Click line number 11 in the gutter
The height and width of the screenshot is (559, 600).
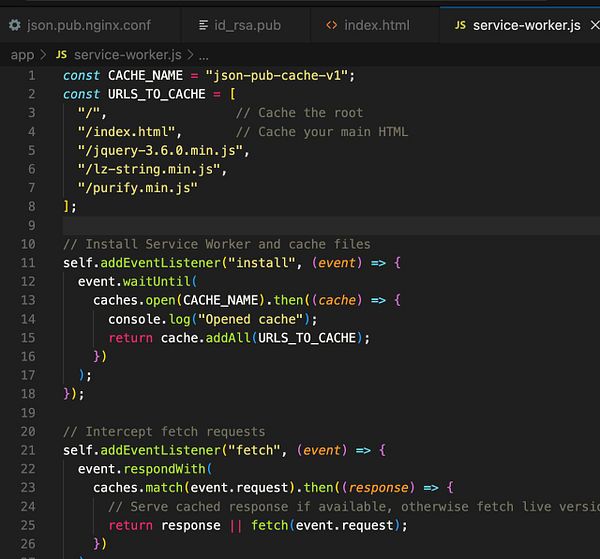pyautogui.click(x=27, y=263)
